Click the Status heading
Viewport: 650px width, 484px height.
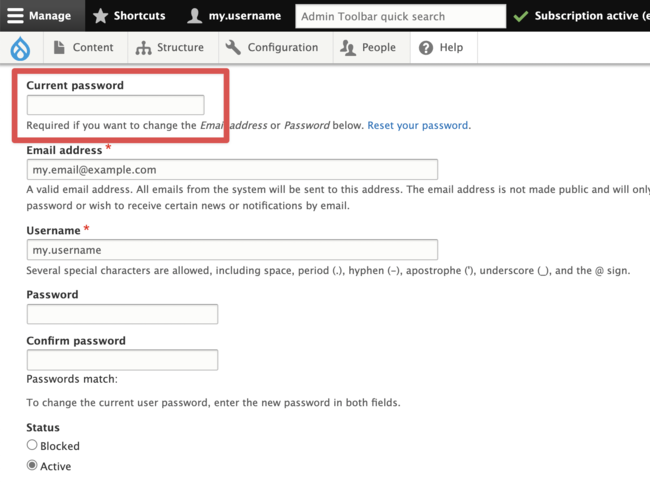(x=43, y=427)
